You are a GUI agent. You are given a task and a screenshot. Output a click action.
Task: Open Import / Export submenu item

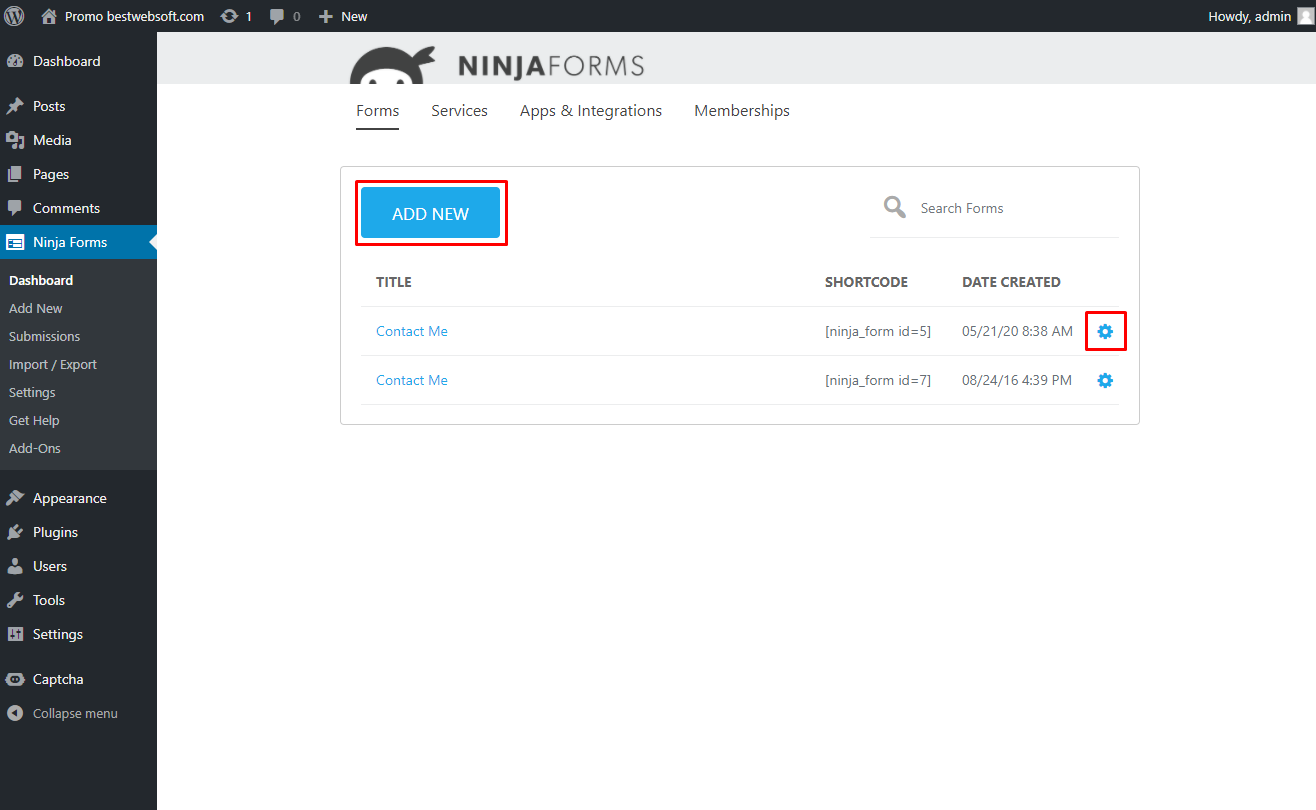pos(53,364)
